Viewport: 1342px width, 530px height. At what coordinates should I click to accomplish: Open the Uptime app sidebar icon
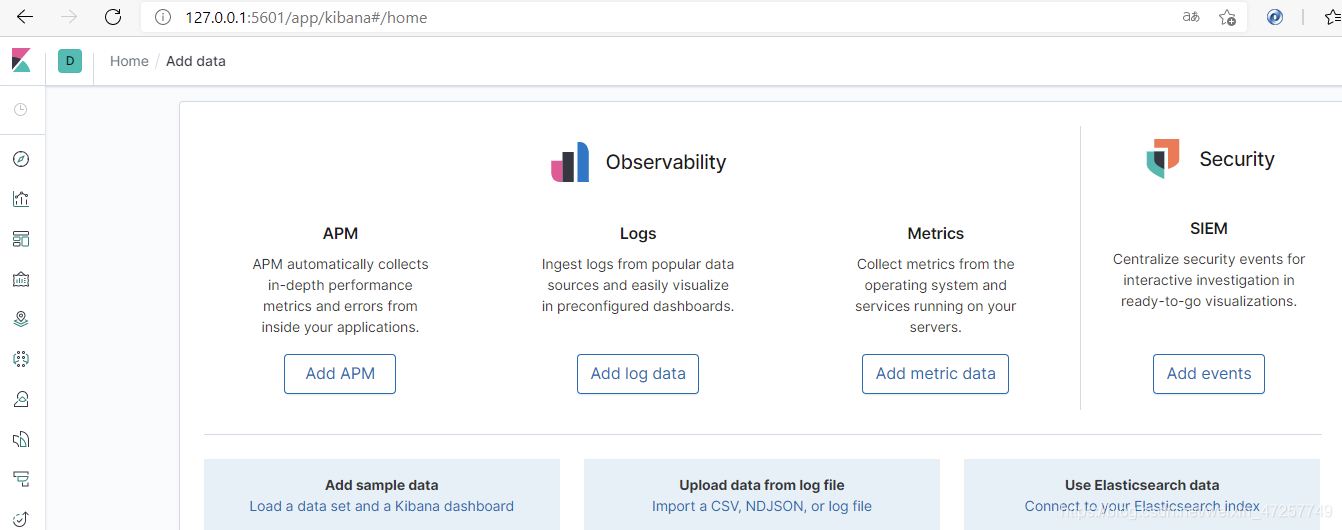coord(21,517)
